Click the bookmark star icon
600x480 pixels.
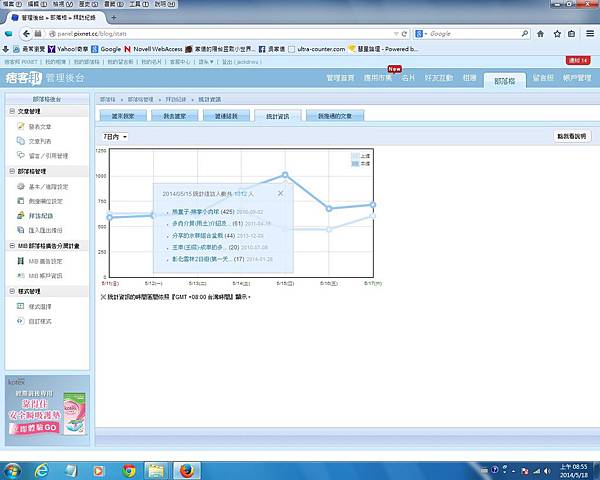coord(557,34)
